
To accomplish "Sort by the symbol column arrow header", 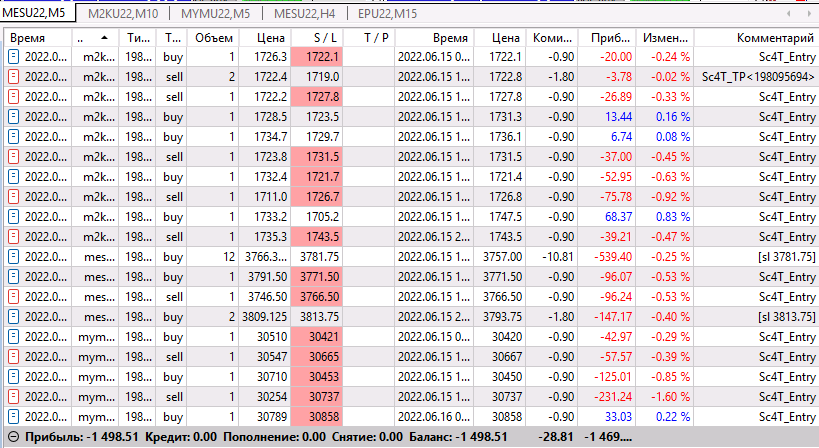I will click(95, 38).
